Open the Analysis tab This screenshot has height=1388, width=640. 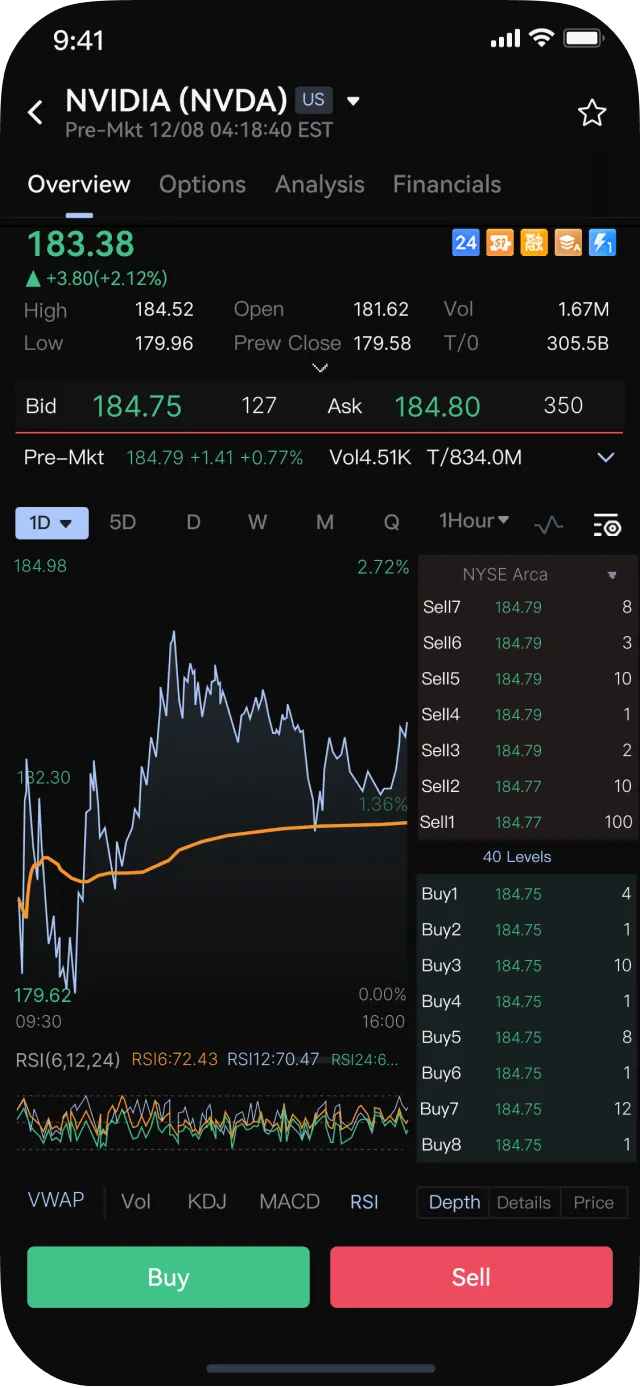tap(320, 184)
